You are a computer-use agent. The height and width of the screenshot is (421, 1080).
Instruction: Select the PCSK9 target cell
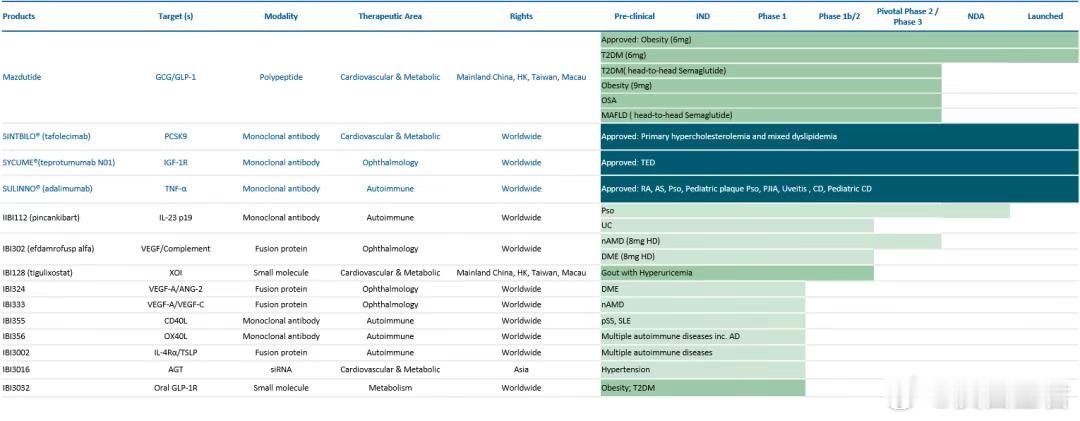click(x=176, y=136)
